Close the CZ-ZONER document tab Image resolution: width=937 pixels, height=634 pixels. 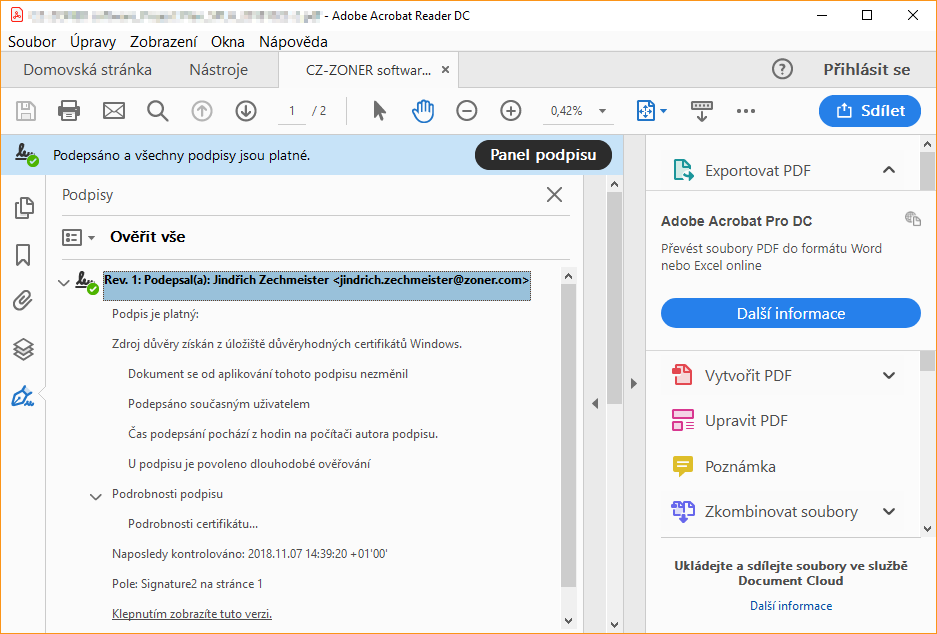445,70
